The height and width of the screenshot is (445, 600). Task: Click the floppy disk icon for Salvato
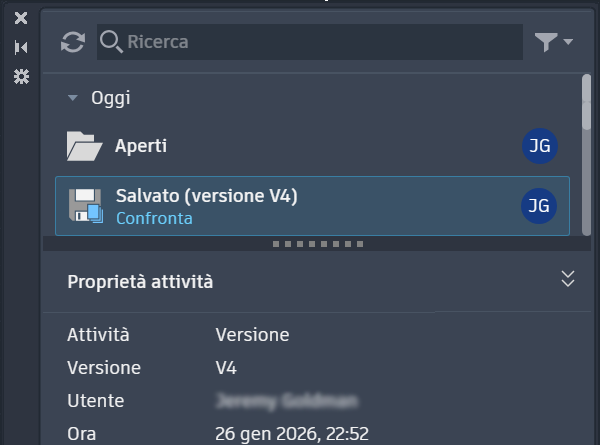pos(86,205)
